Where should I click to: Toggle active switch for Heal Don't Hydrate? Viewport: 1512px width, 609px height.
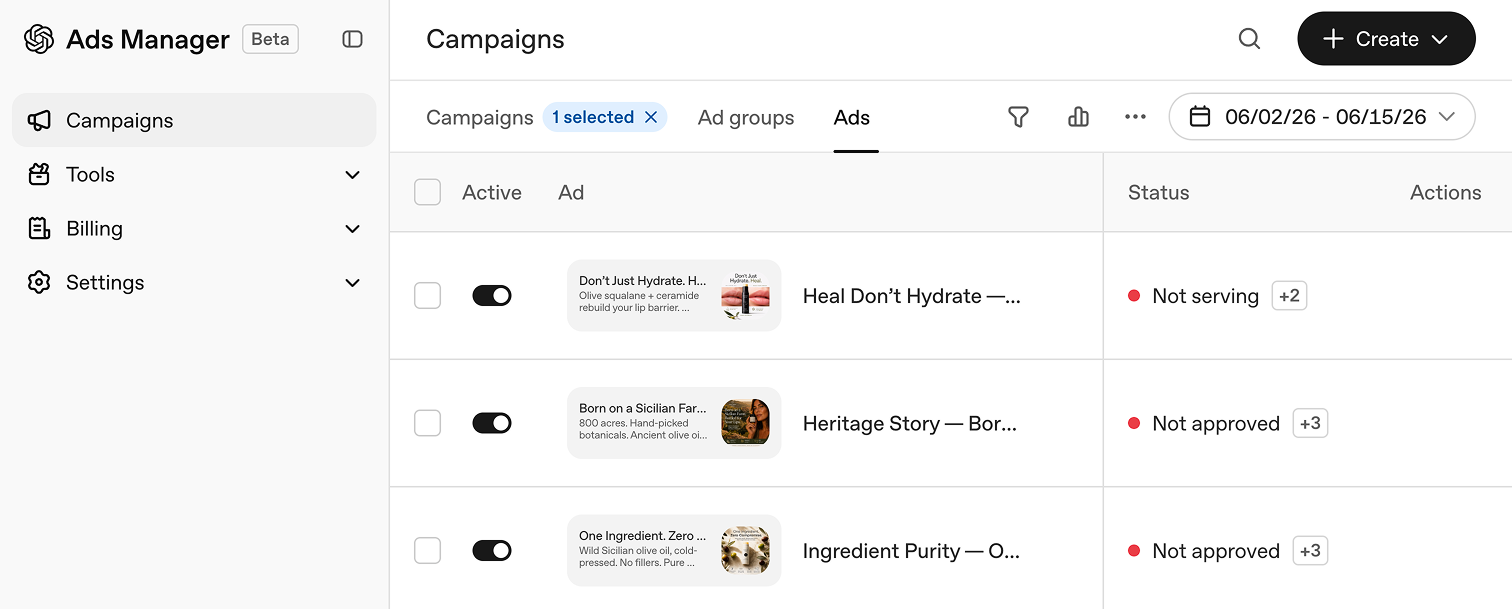[492, 295]
